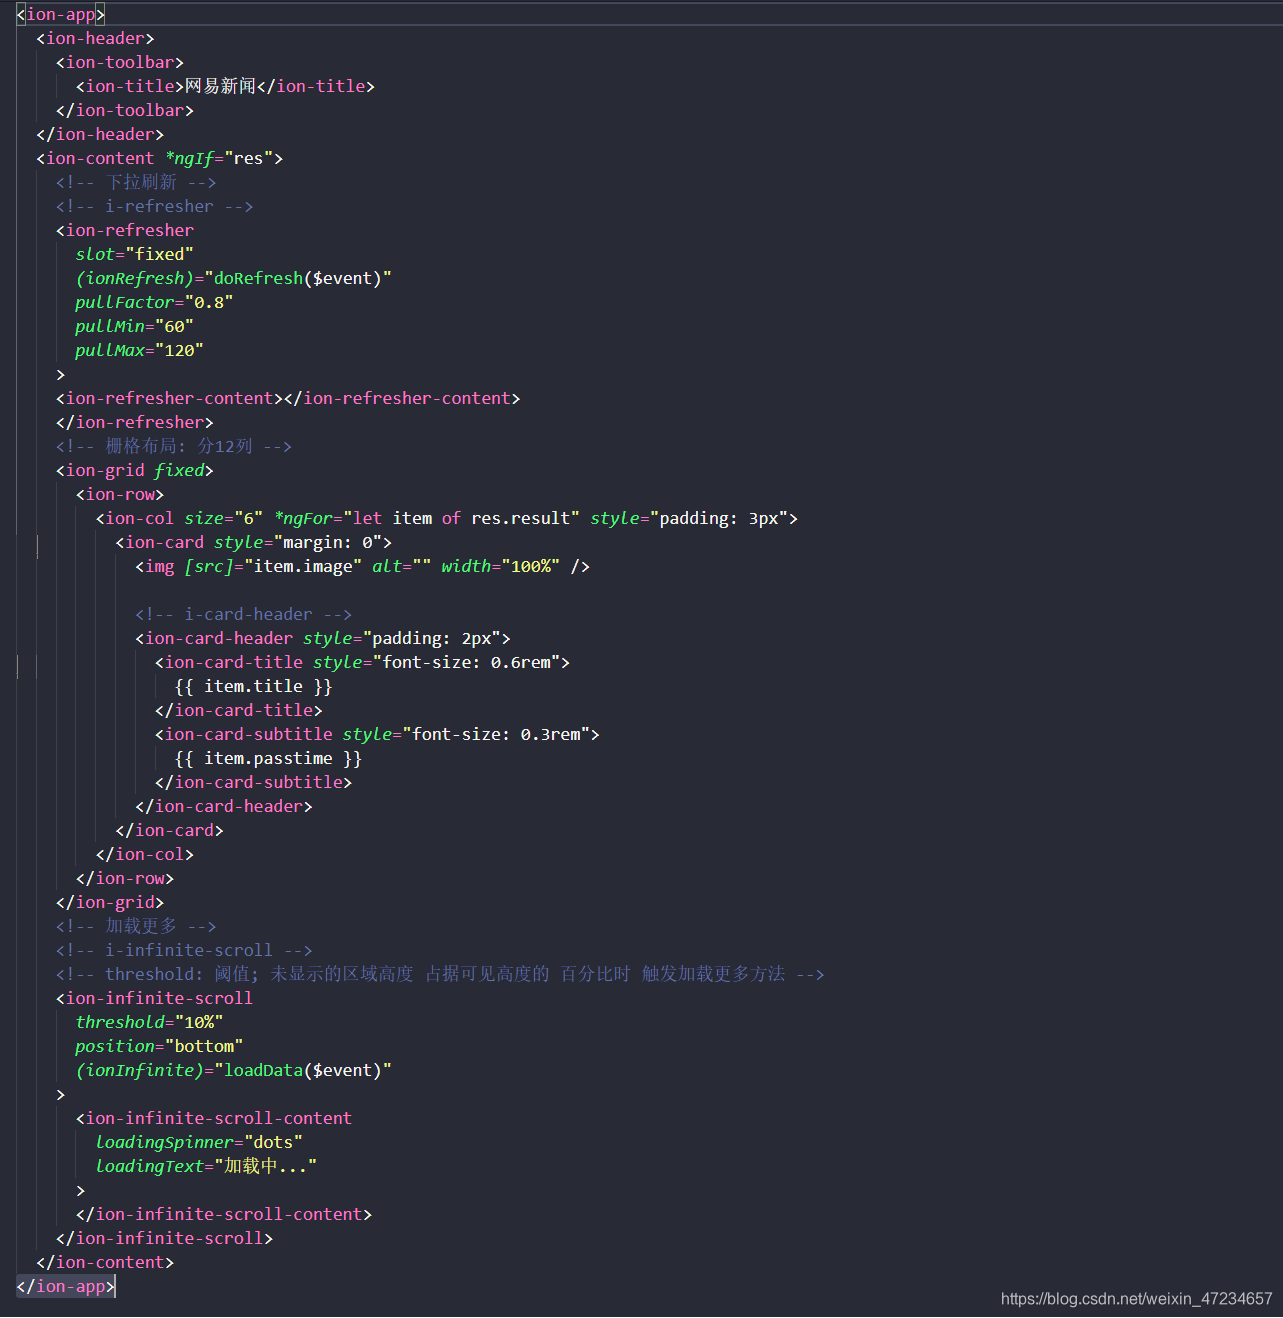Click the loadingText="加载中..." attribute

pyautogui.click(x=206, y=1166)
